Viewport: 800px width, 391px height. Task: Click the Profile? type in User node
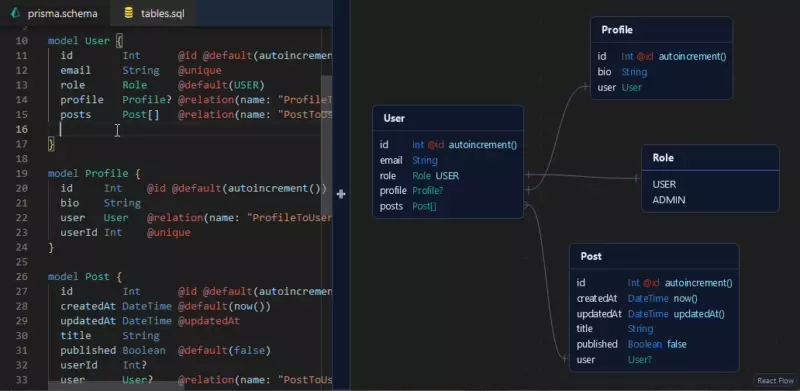click(428, 191)
